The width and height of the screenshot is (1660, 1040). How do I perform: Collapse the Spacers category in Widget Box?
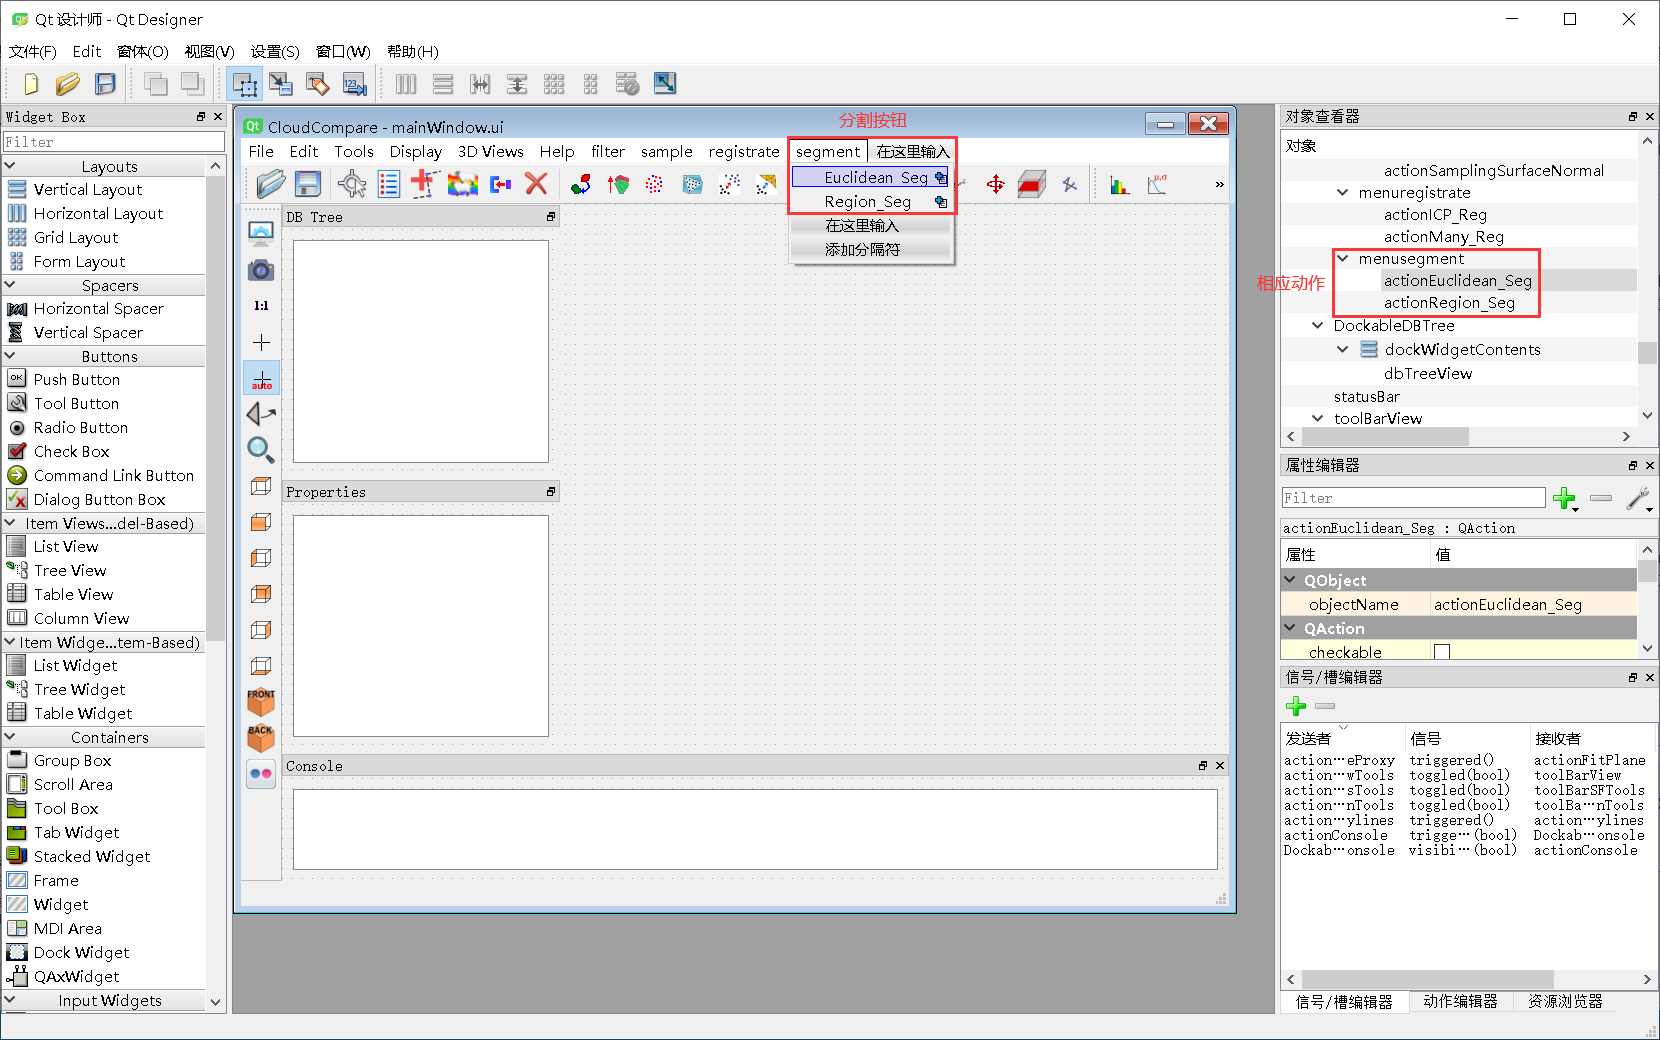[x=10, y=285]
